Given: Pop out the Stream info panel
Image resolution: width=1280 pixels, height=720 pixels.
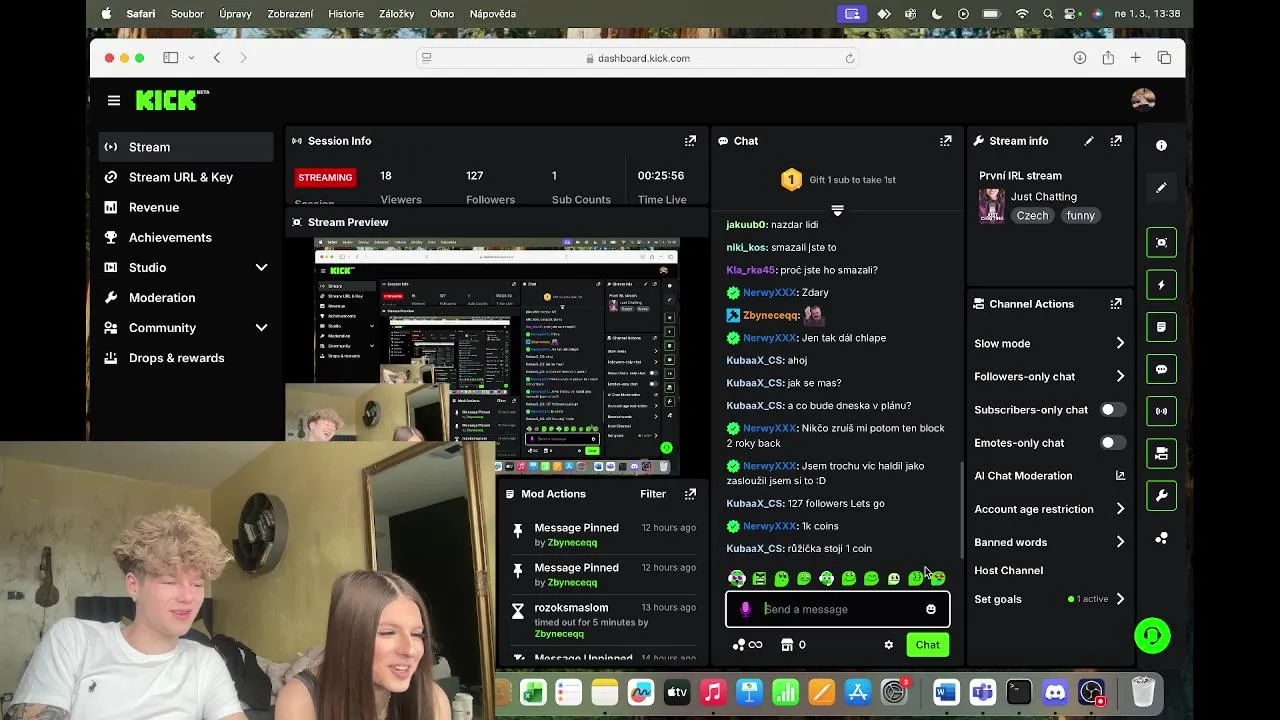Looking at the screenshot, I should pos(1116,141).
